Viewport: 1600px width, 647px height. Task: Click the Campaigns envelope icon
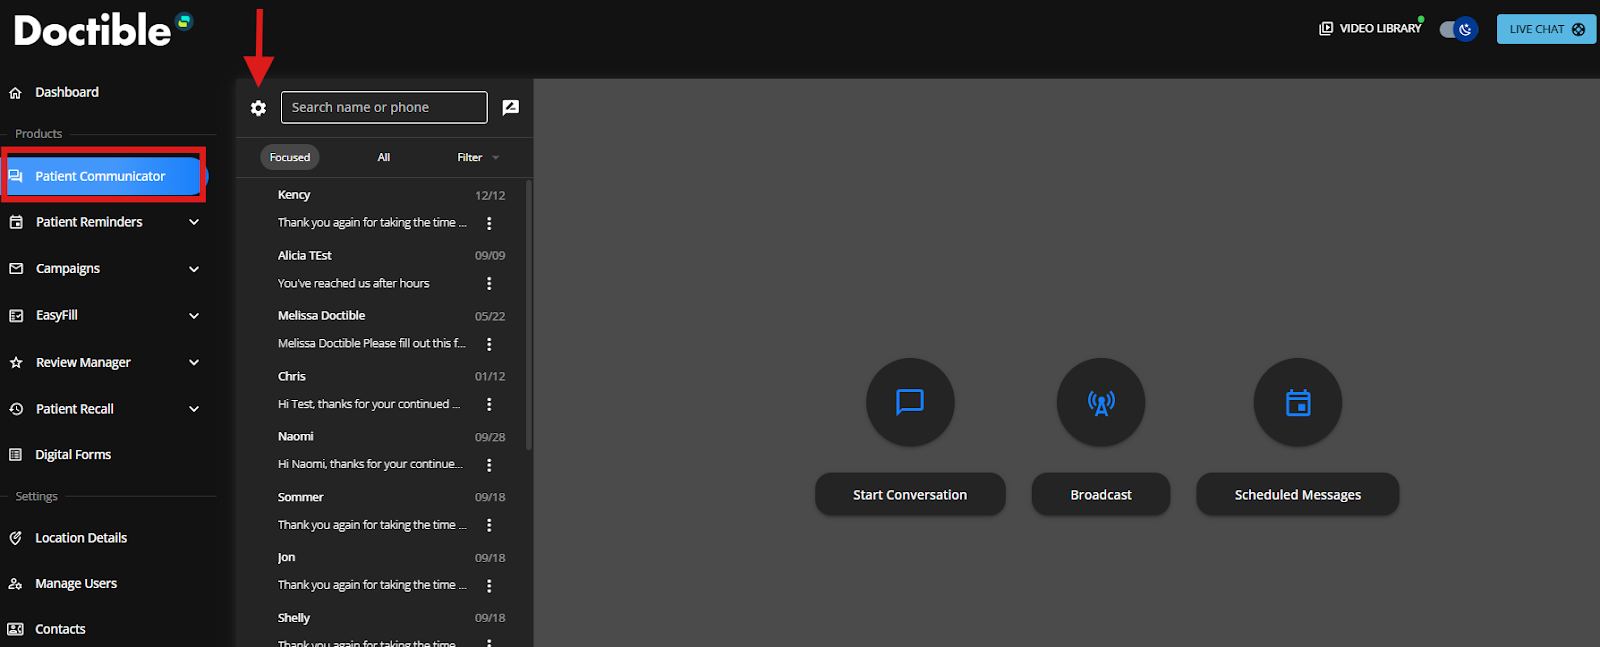(x=16, y=269)
